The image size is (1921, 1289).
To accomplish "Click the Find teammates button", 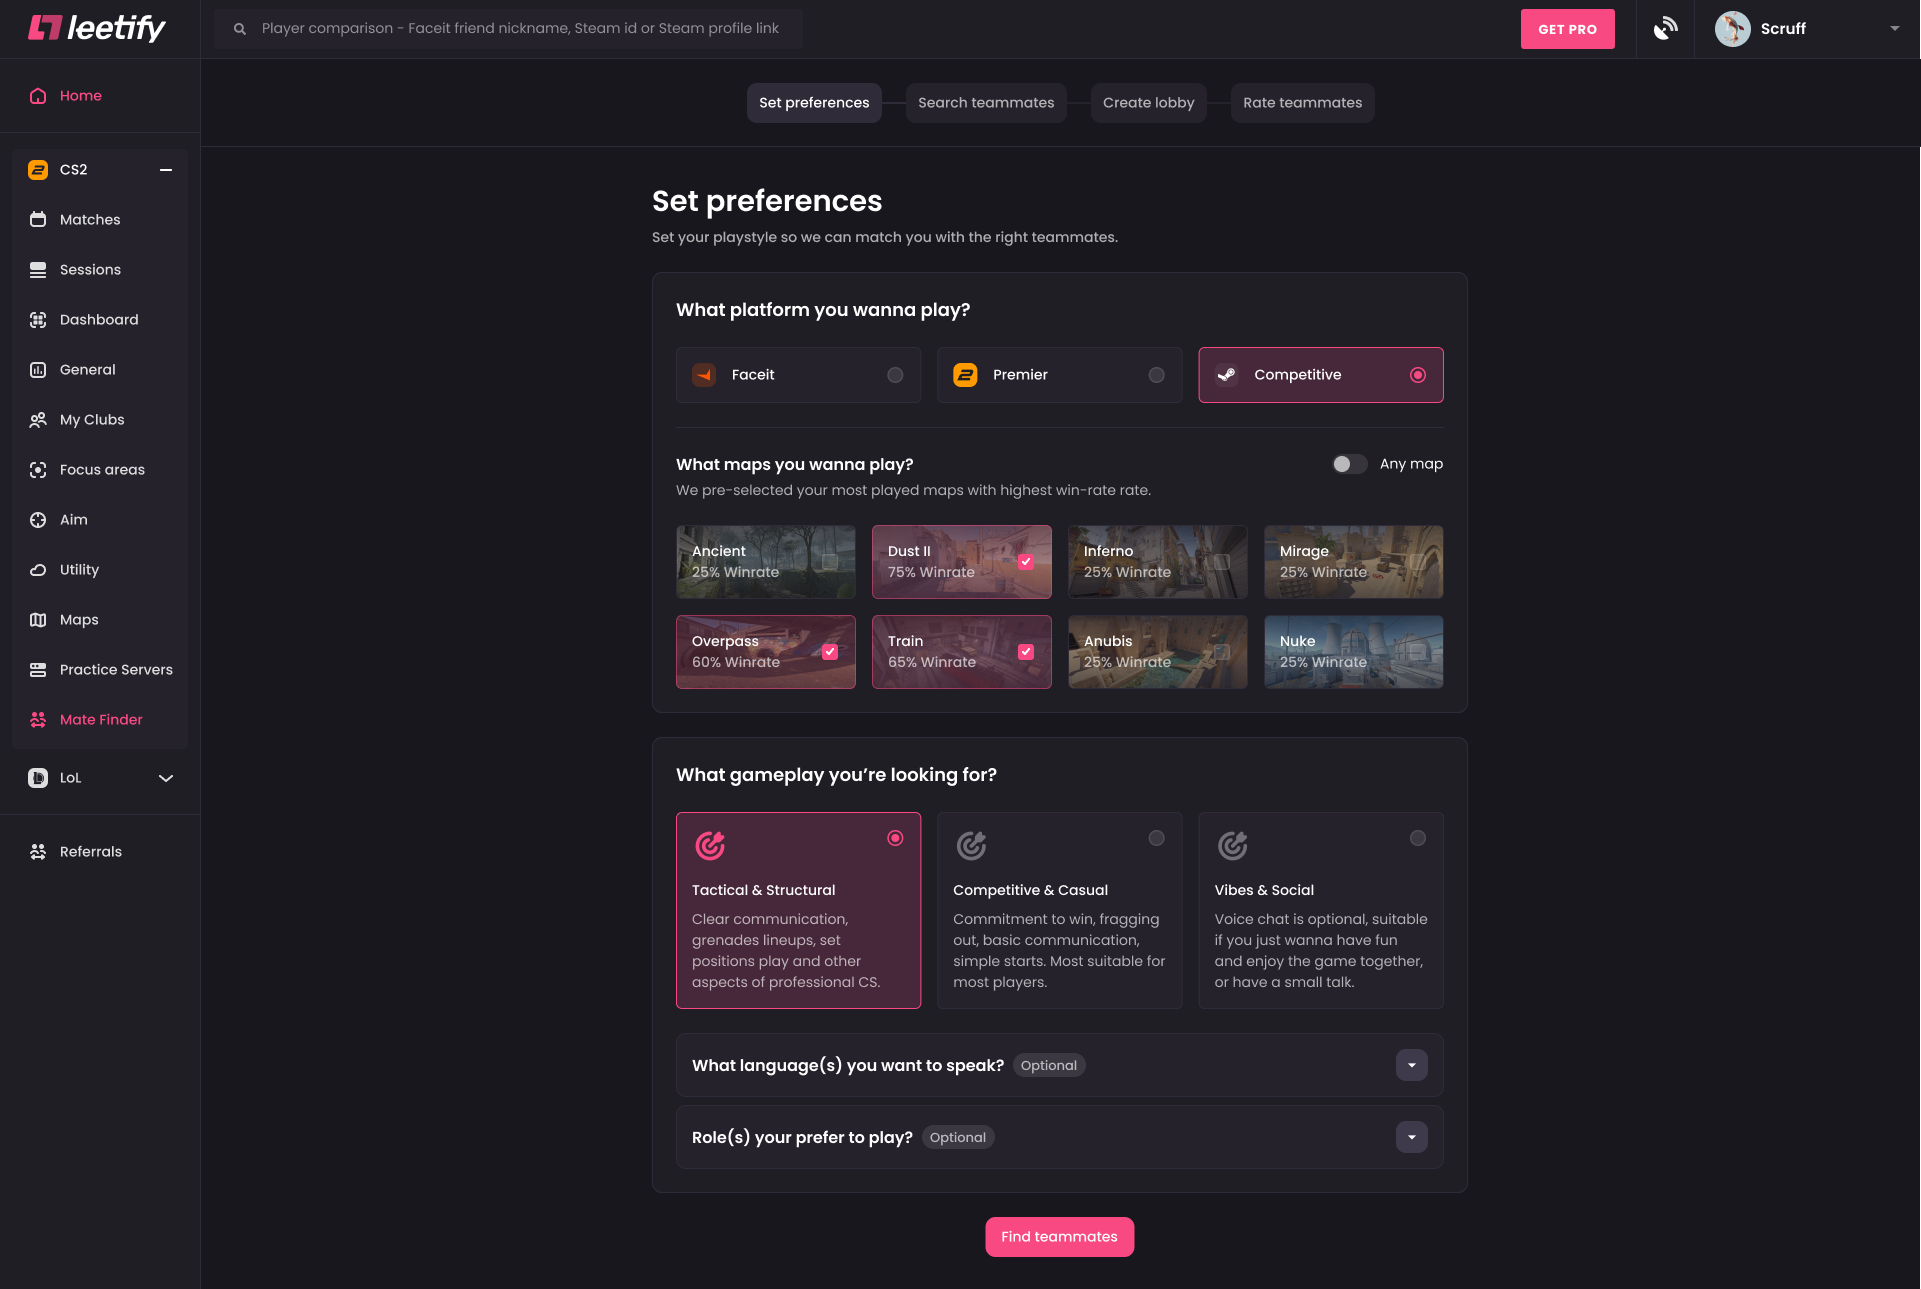I will pyautogui.click(x=1059, y=1236).
